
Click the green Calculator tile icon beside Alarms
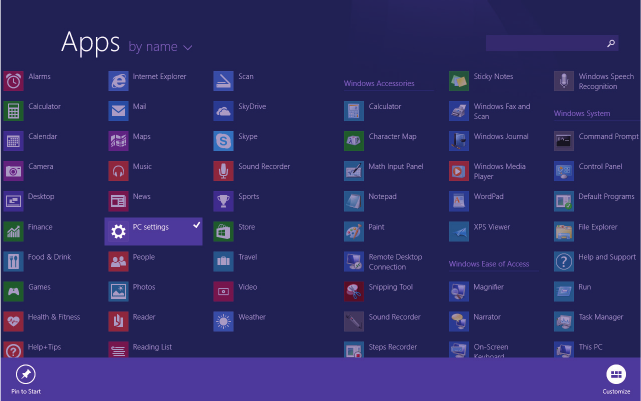pyautogui.click(x=13, y=111)
